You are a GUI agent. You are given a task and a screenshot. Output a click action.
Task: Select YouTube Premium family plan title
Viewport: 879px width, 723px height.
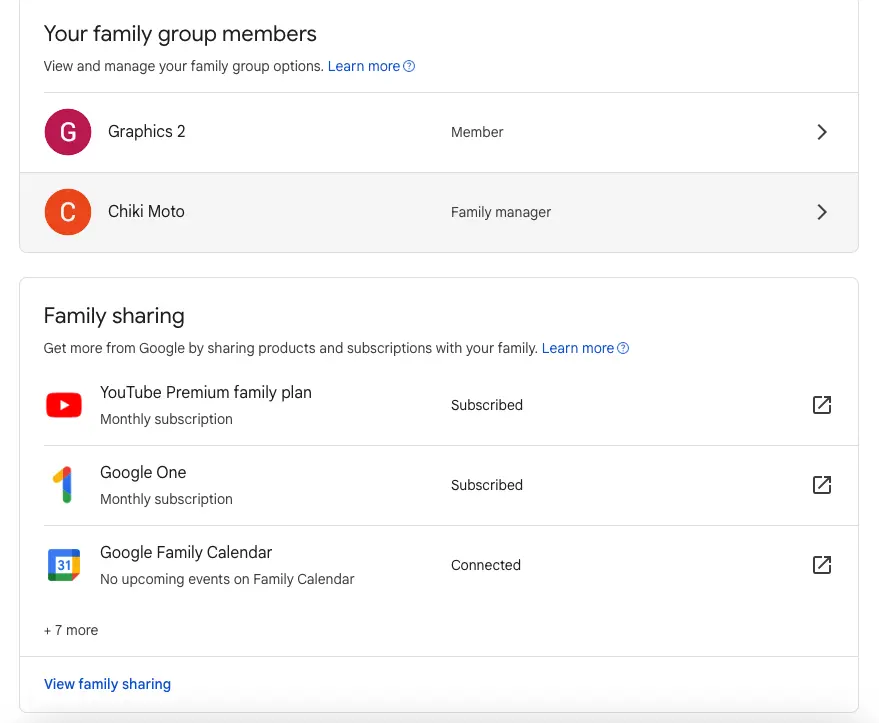[x=206, y=392]
